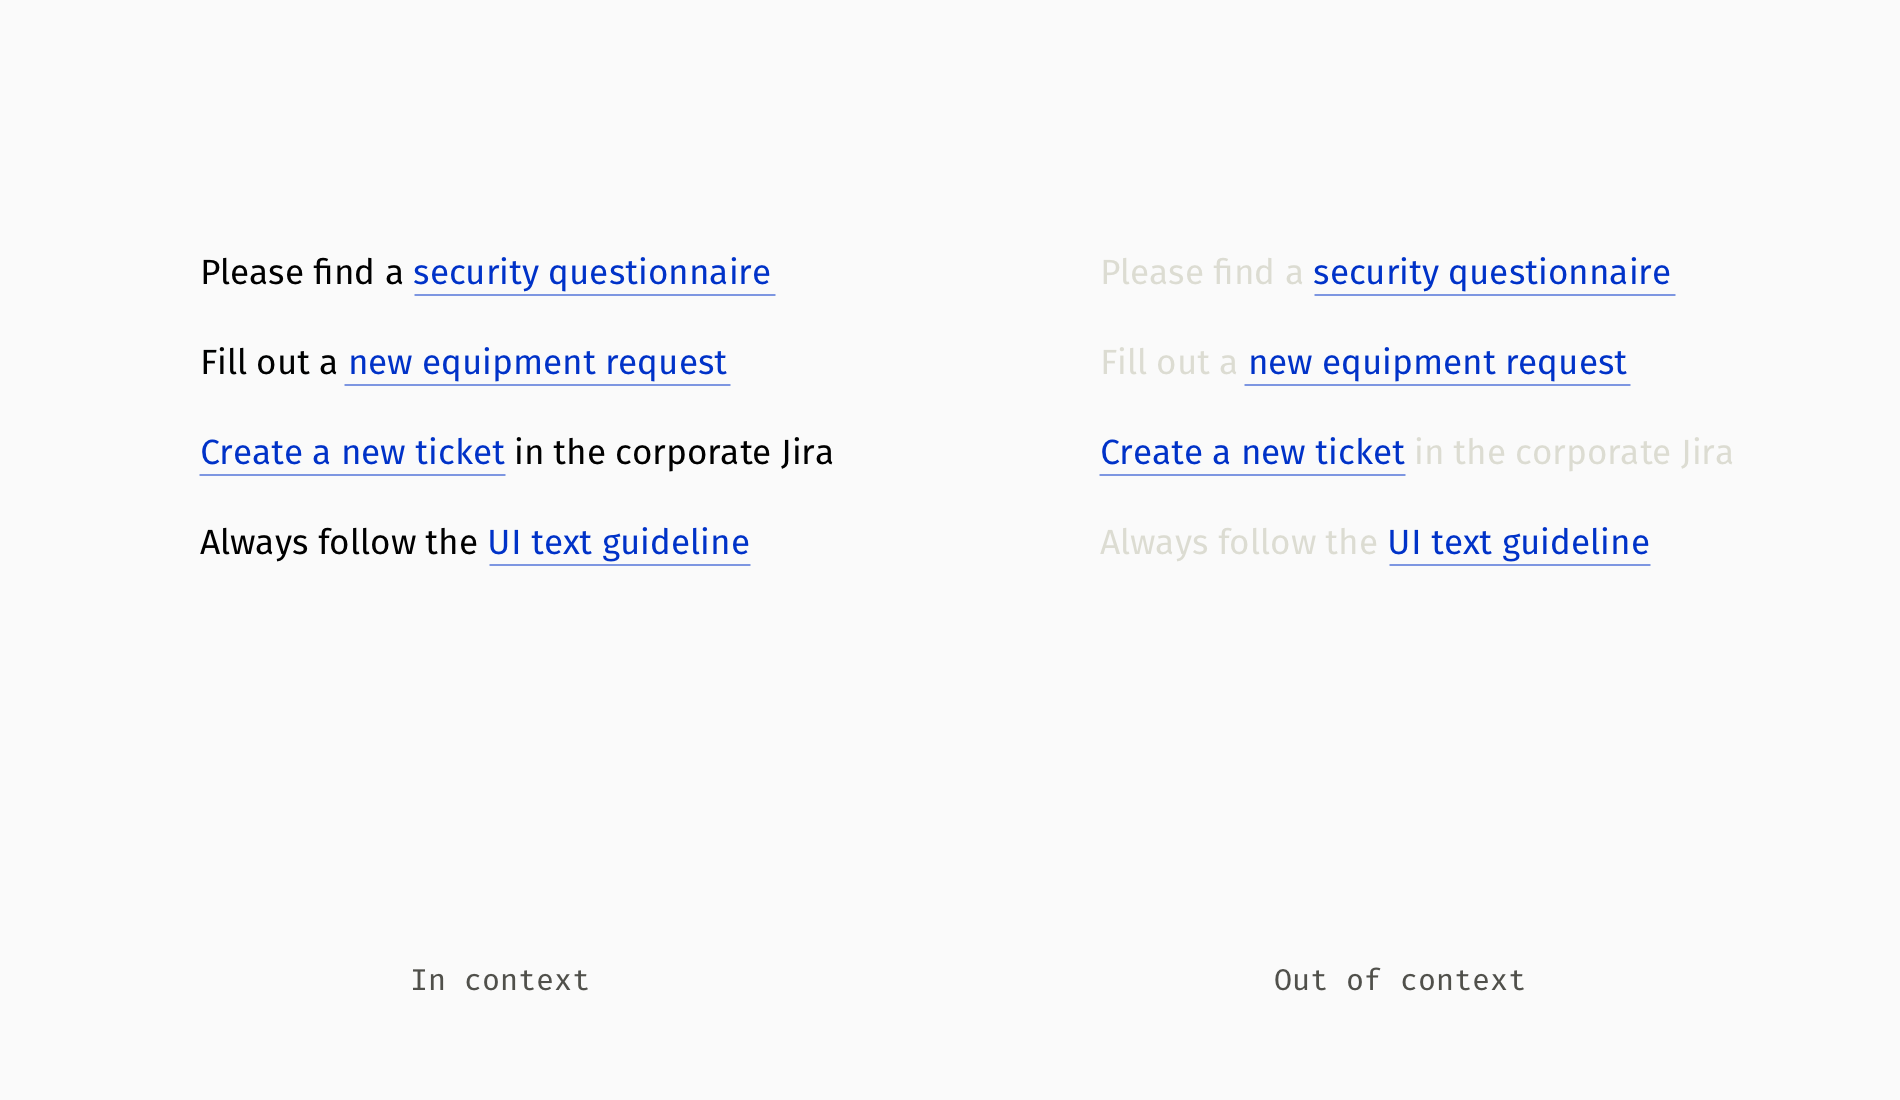This screenshot has width=1900, height=1100.
Task: Click the black 'Please find a' text
Action: pos(301,273)
